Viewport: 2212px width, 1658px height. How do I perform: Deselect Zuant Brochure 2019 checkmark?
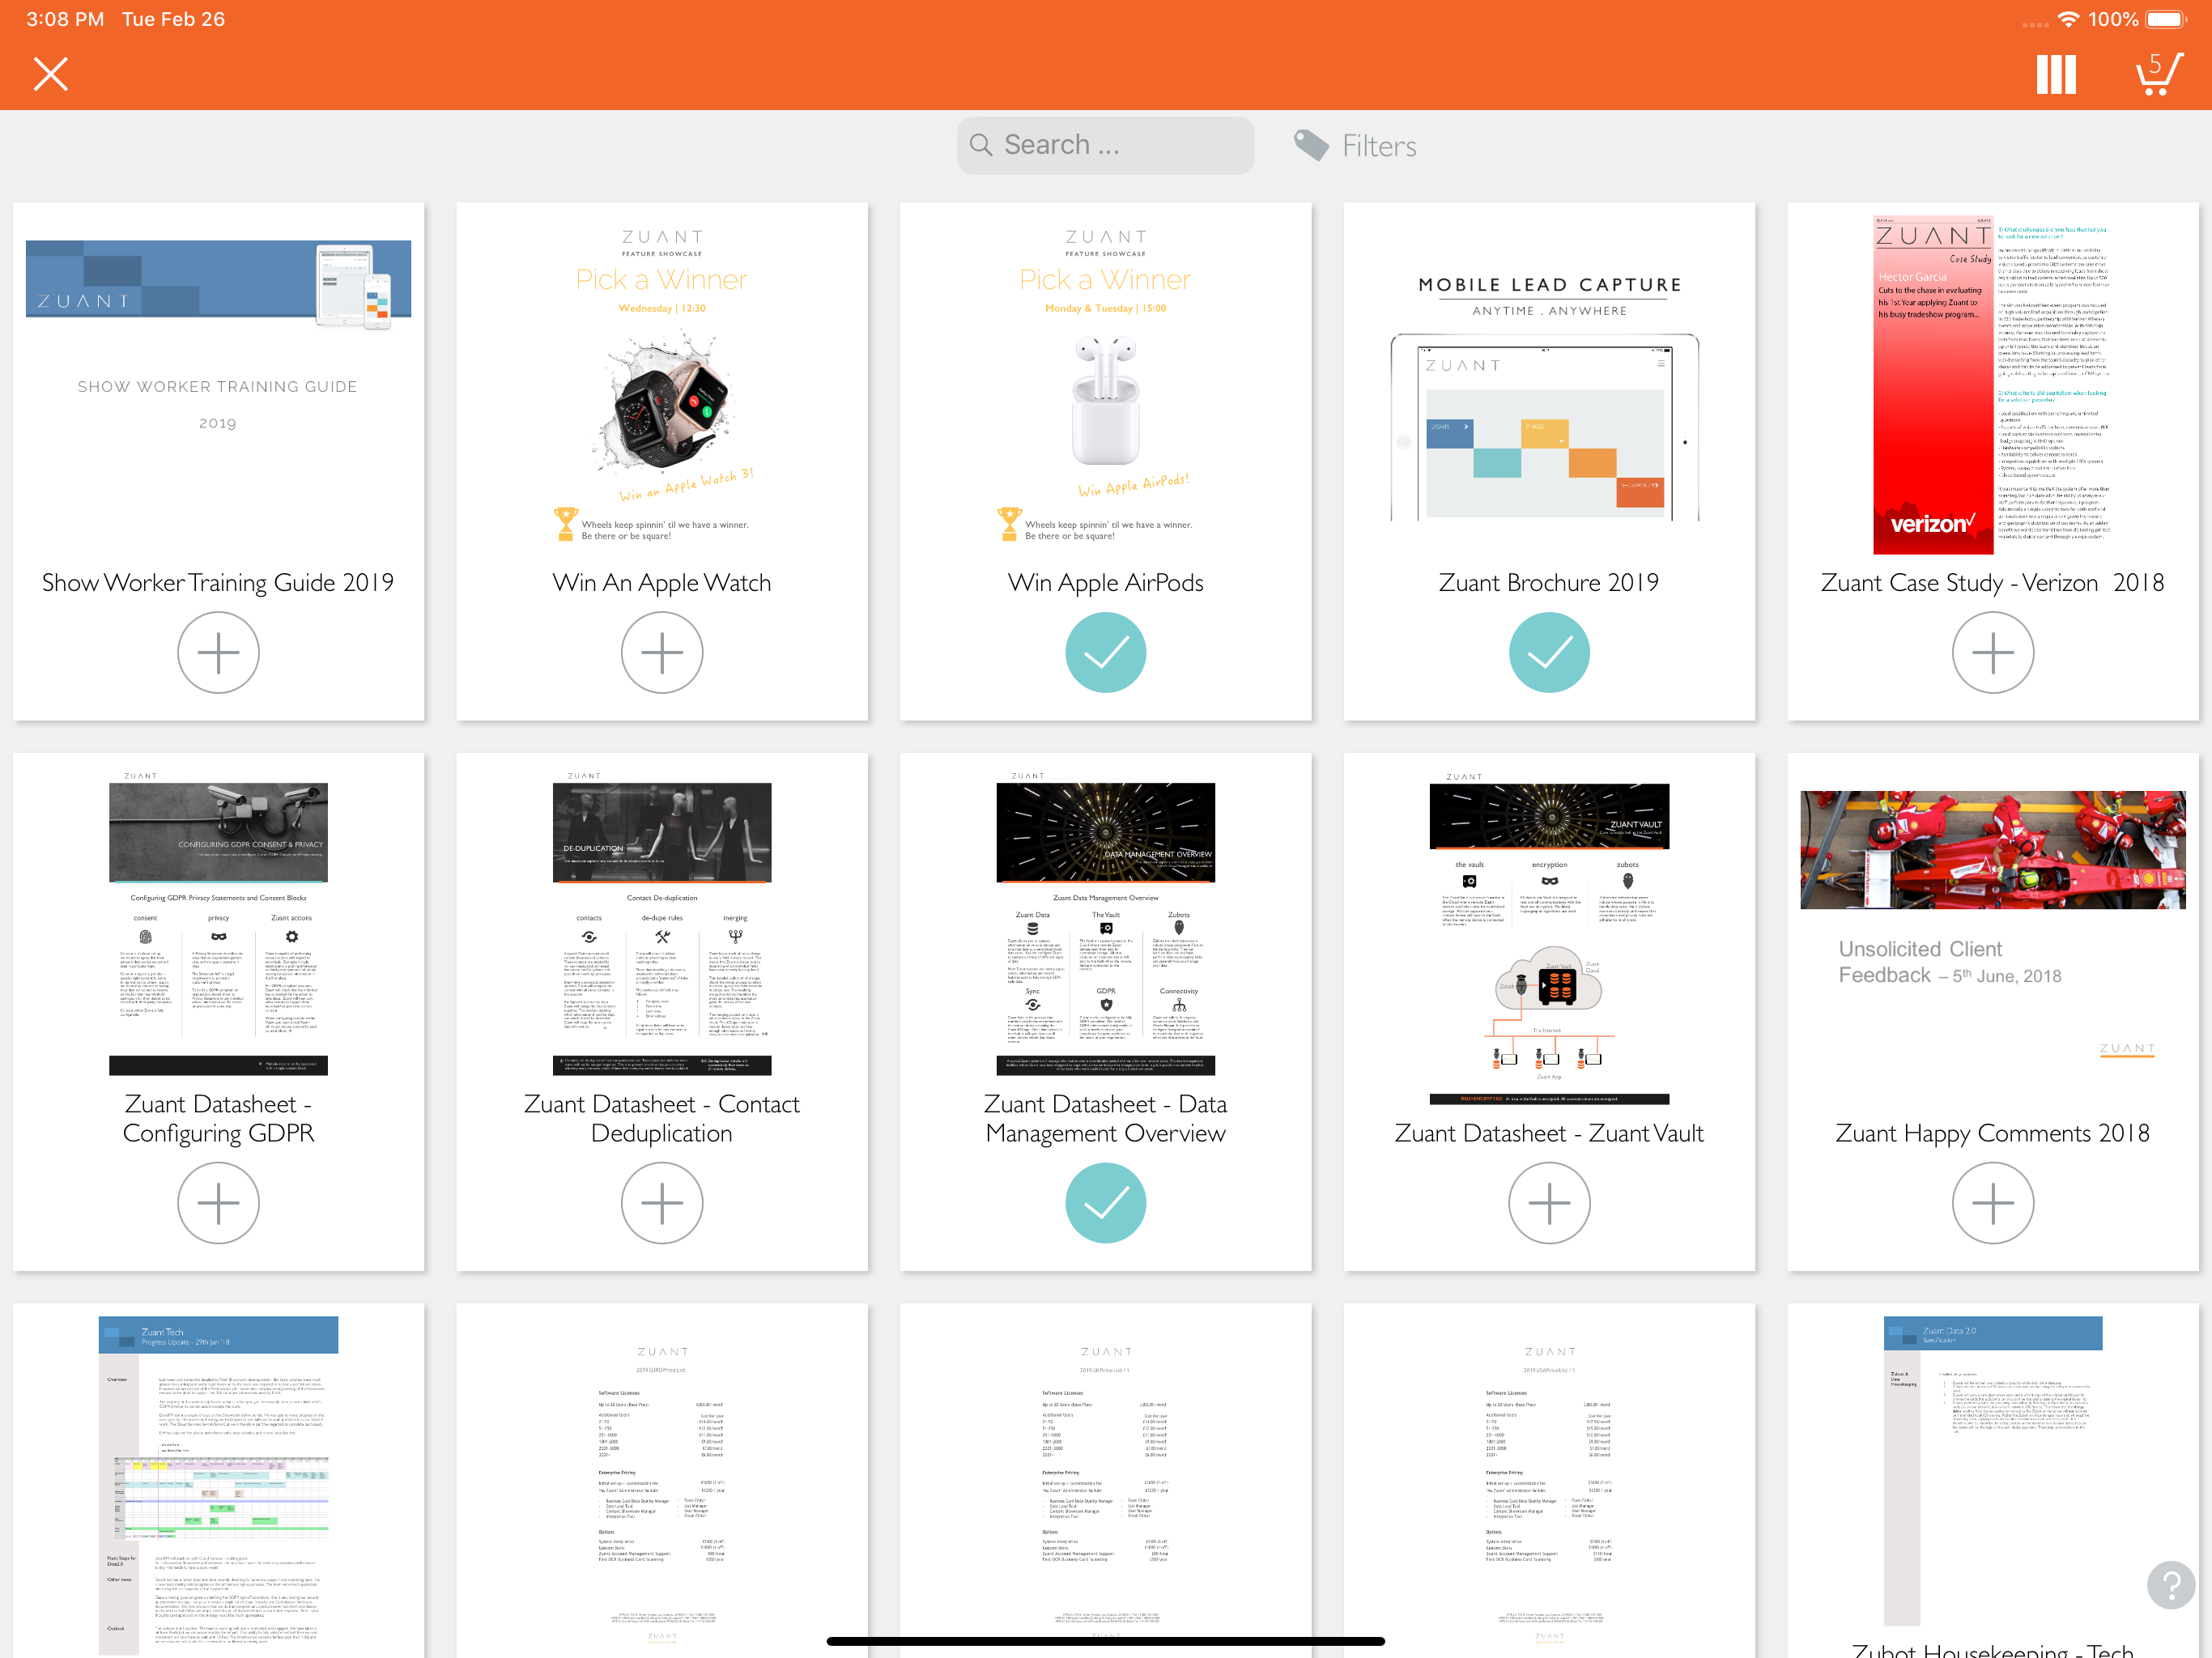1549,653
